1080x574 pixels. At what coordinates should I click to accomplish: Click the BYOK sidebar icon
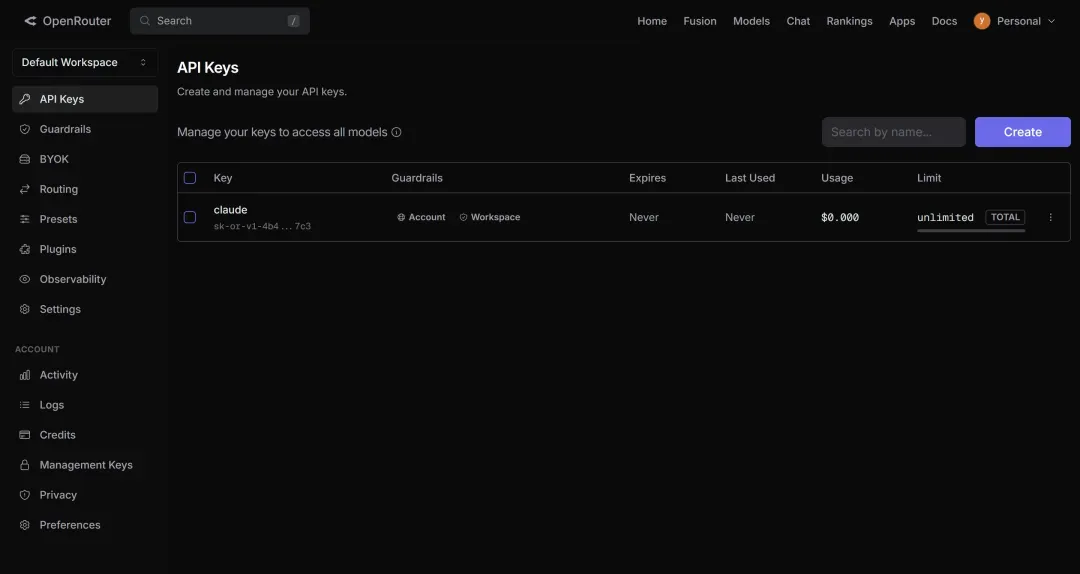tap(25, 159)
